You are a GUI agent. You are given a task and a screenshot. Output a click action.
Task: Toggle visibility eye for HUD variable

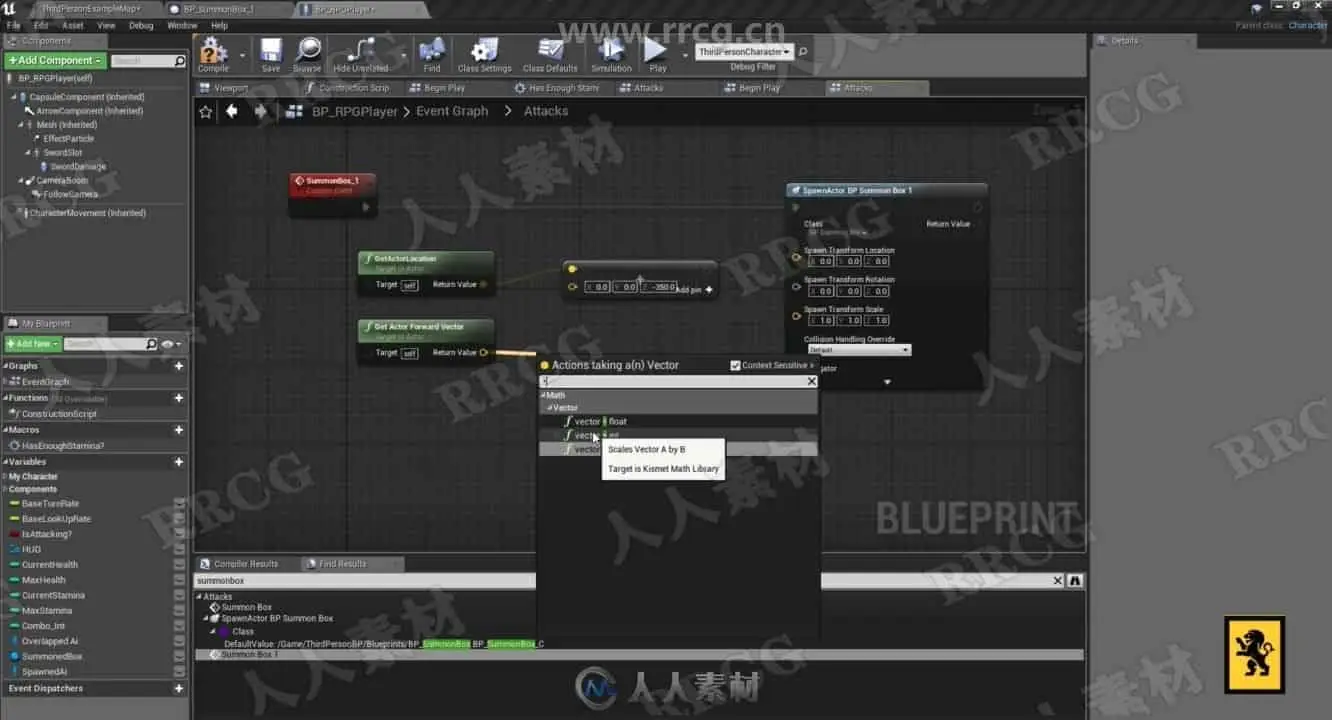180,549
